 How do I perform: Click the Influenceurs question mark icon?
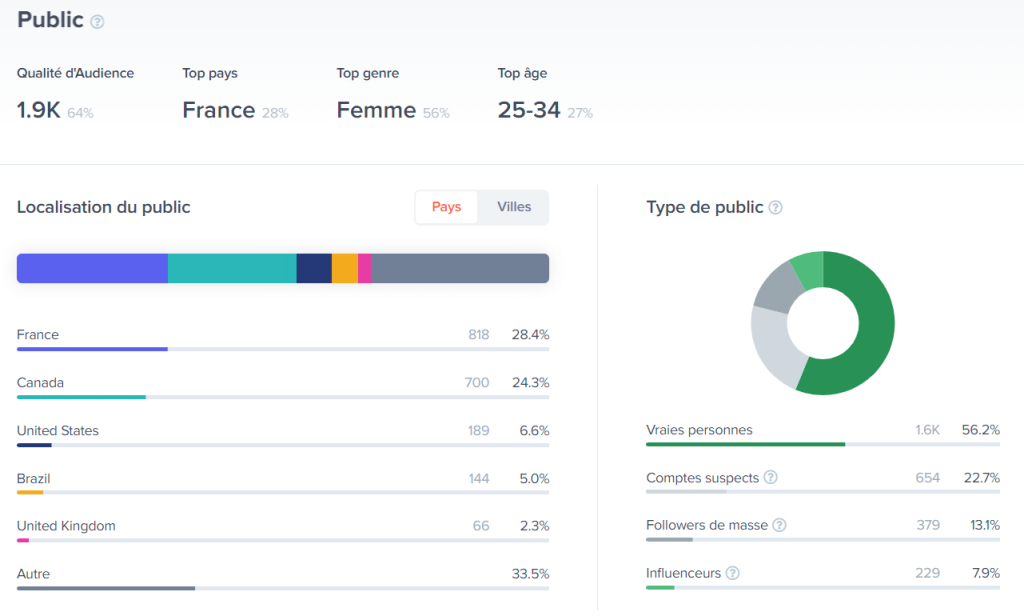(733, 573)
